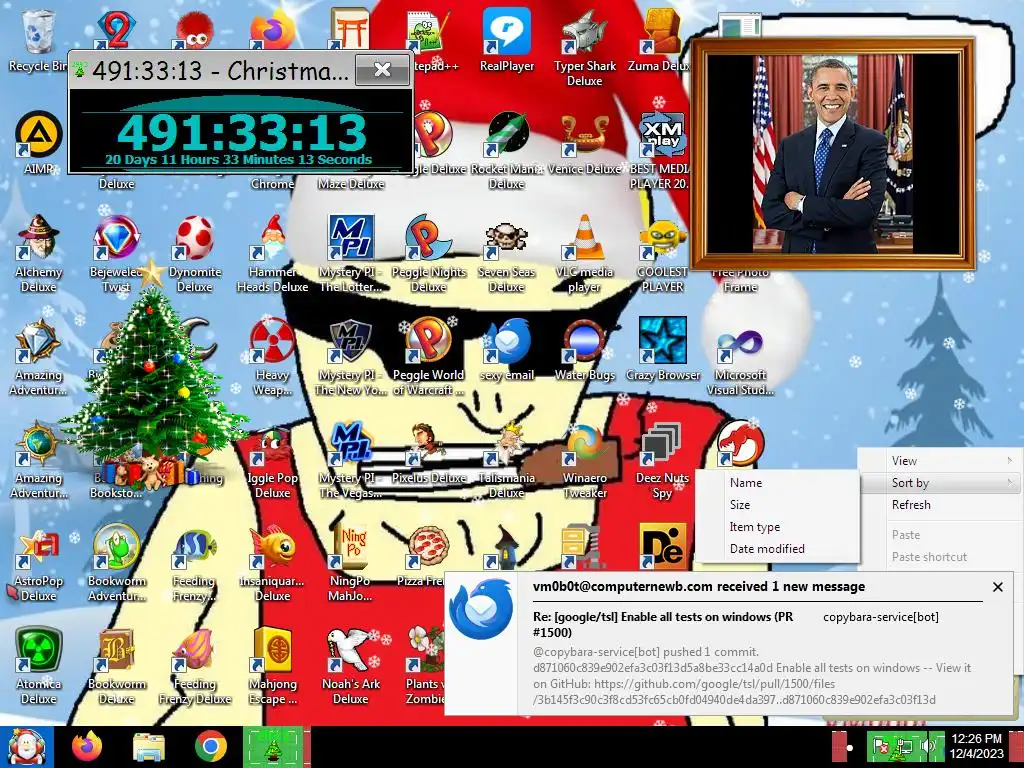Launch RealPlayer from the desktop
The image size is (1024, 768).
pyautogui.click(x=507, y=40)
